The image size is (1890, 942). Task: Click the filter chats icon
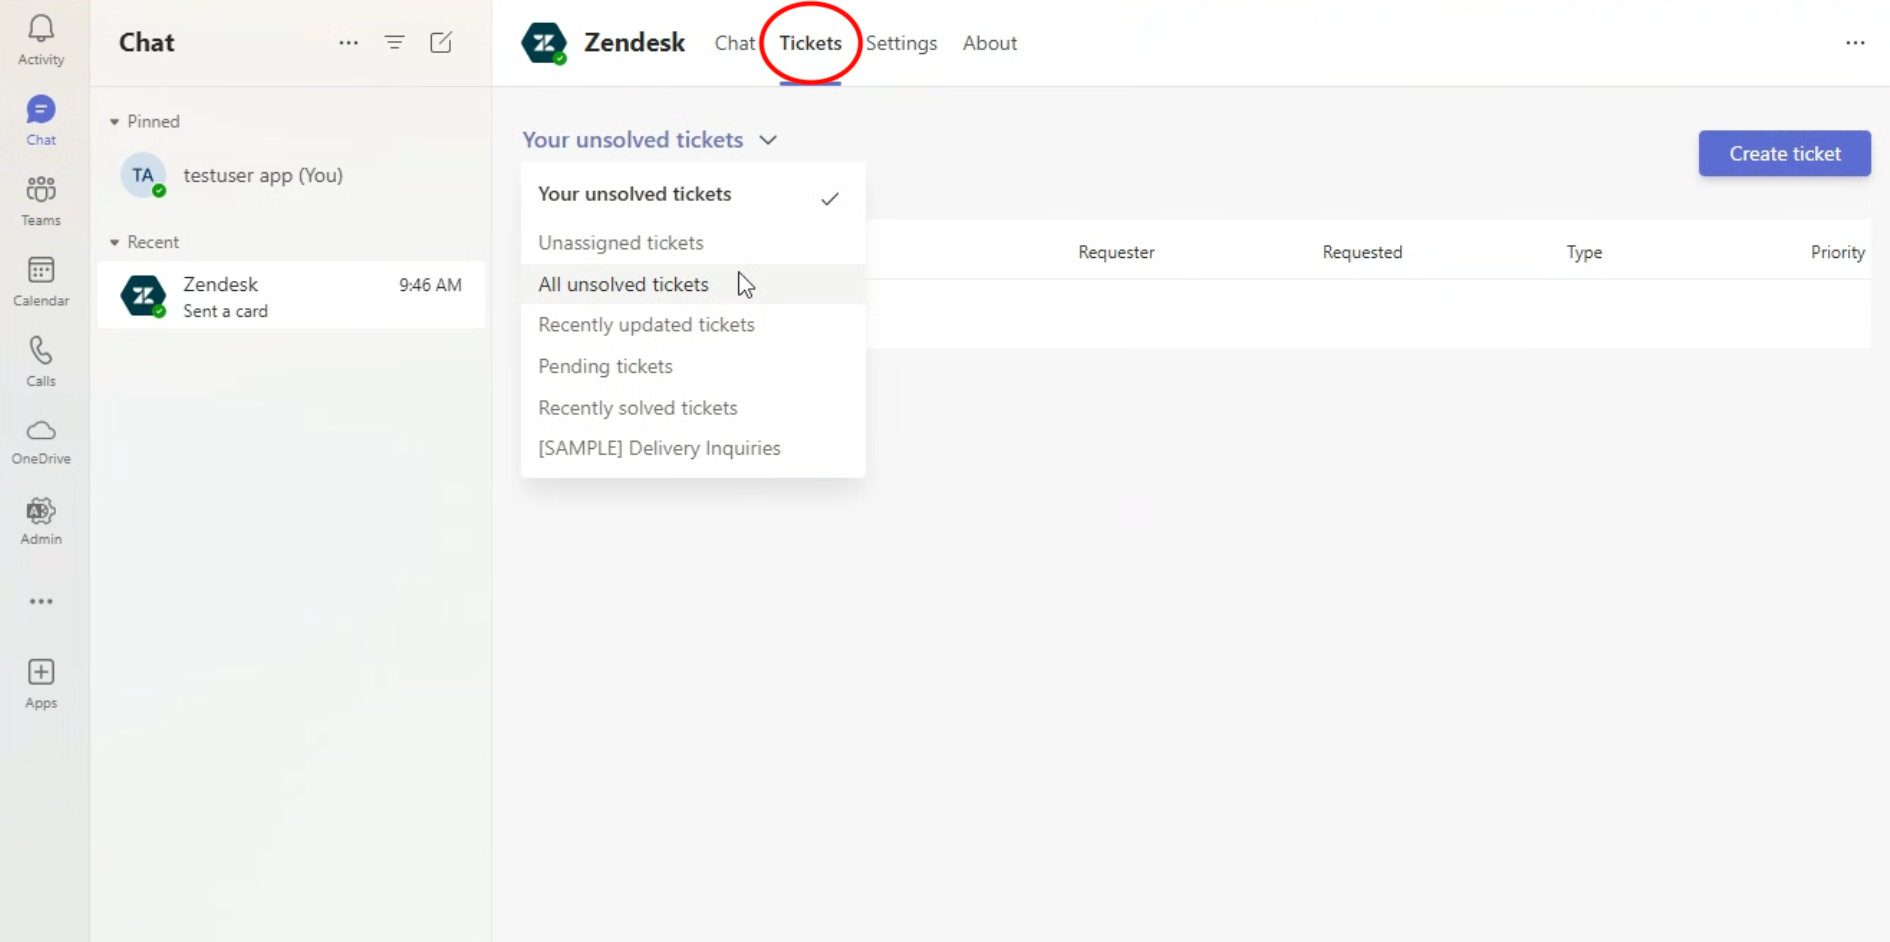[395, 42]
